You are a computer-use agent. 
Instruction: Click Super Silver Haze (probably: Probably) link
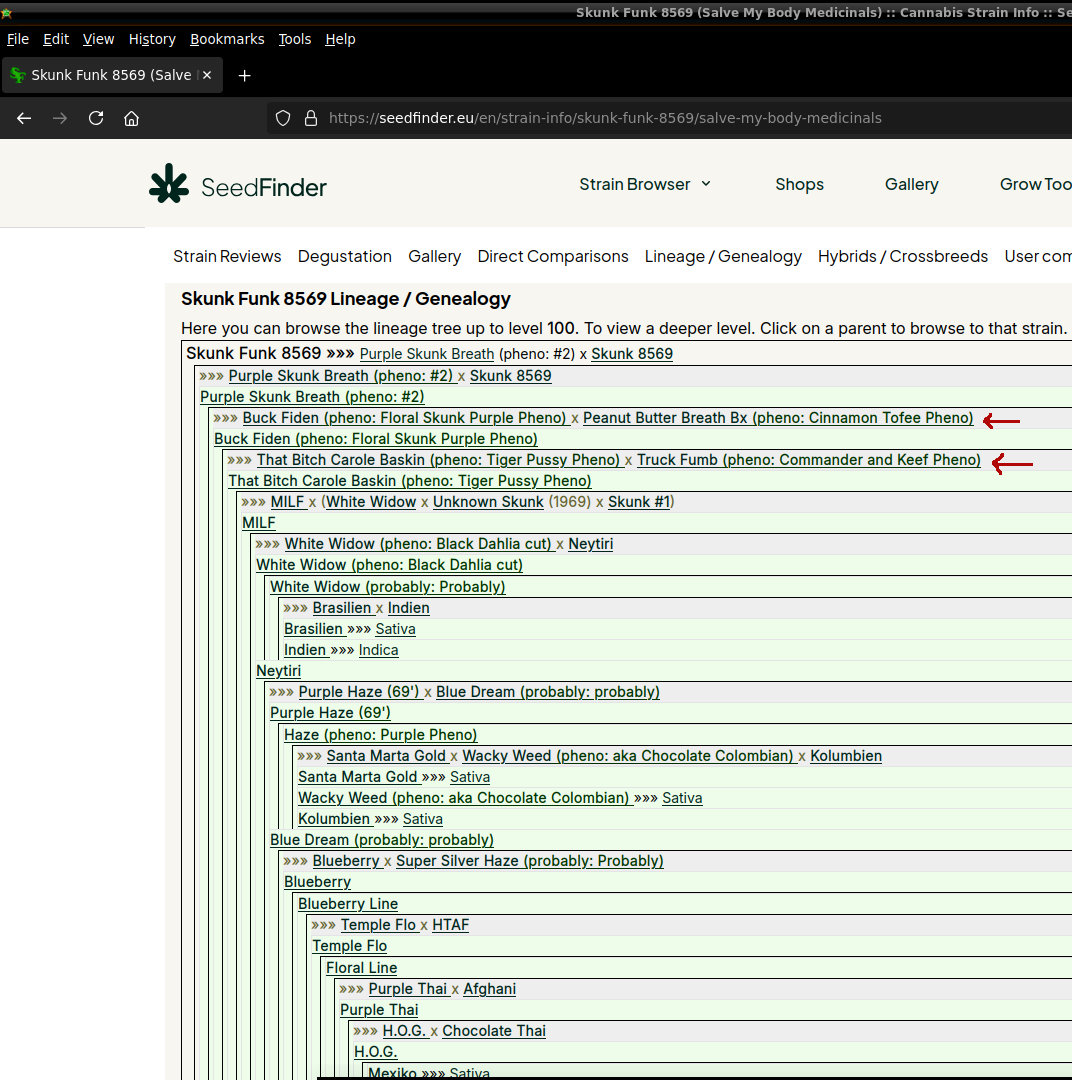530,861
